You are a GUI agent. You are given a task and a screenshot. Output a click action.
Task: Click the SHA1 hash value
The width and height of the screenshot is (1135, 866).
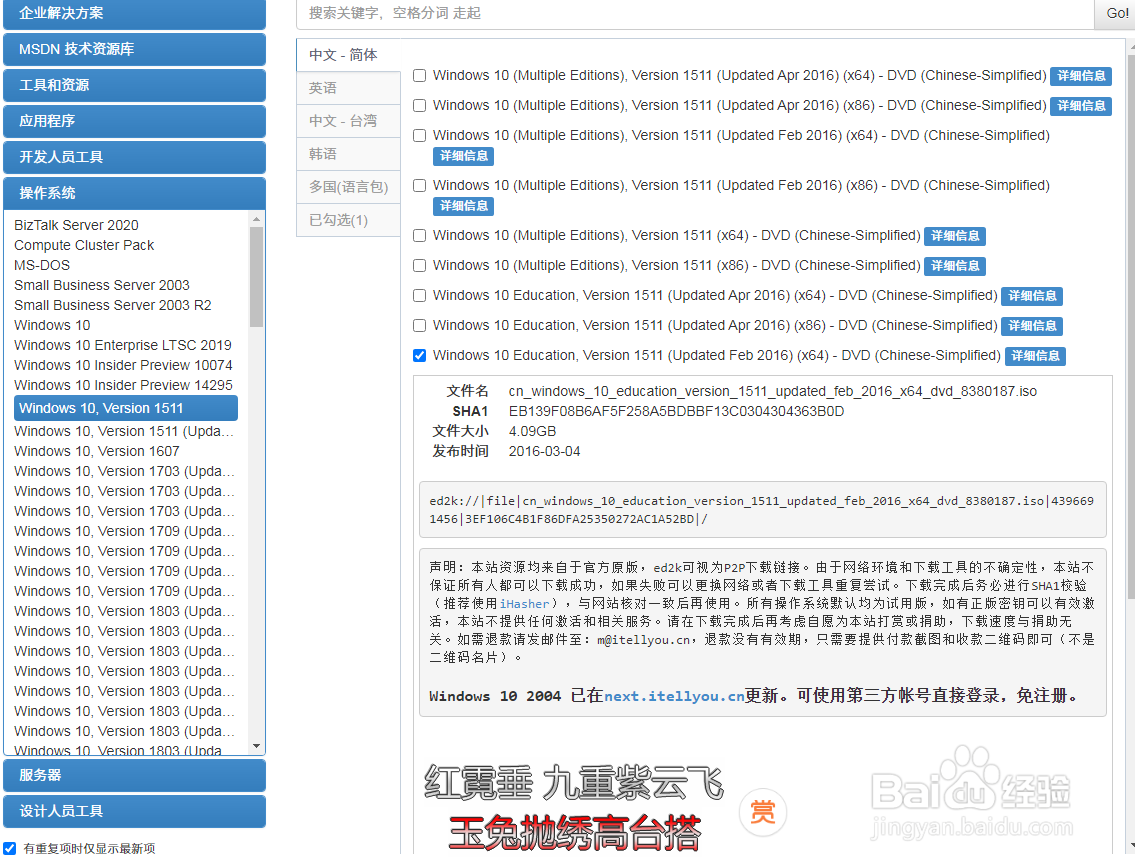pyautogui.click(x=676, y=412)
